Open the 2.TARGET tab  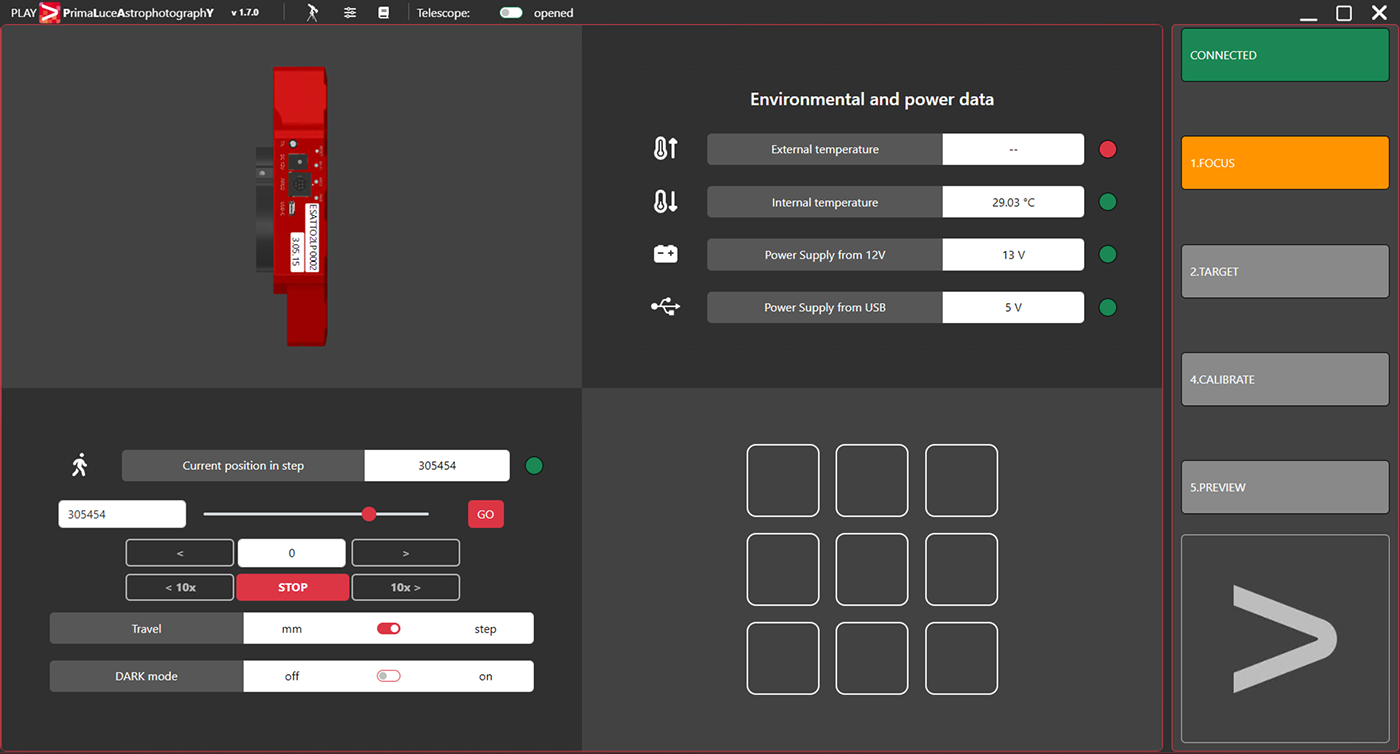(1285, 271)
